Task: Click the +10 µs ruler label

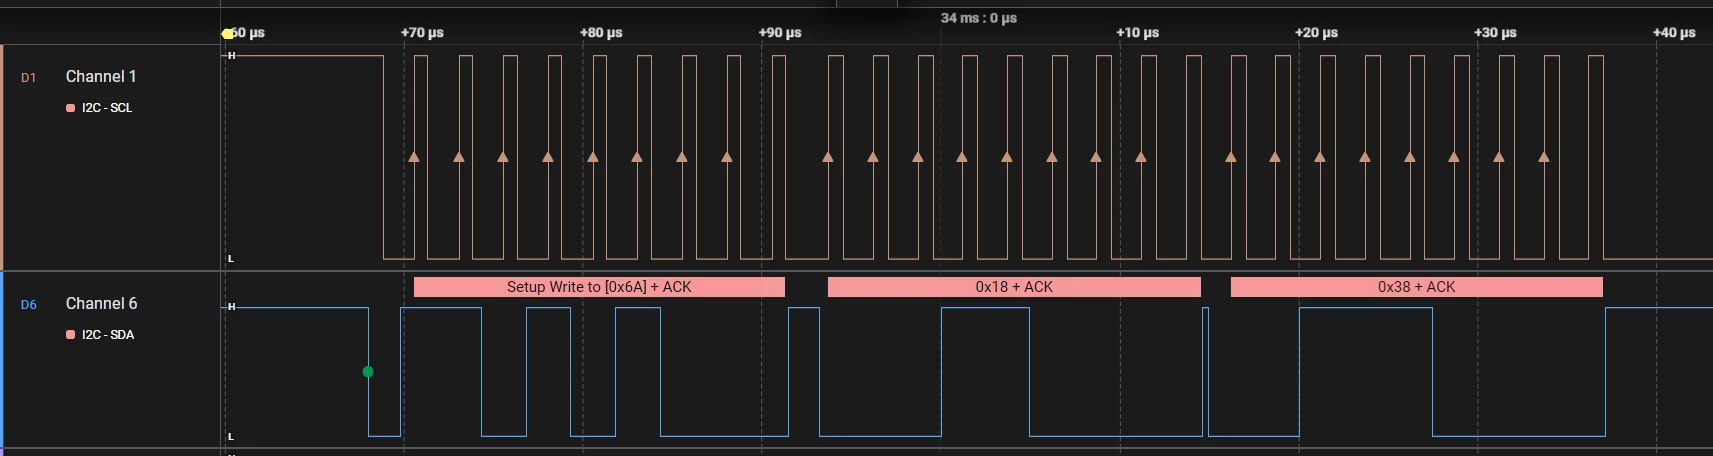Action: [x=1137, y=33]
